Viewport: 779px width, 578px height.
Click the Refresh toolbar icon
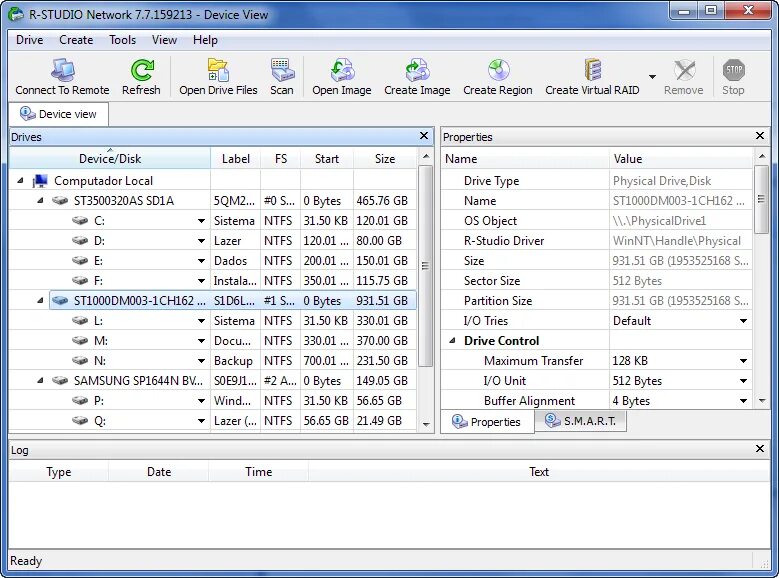(142, 70)
